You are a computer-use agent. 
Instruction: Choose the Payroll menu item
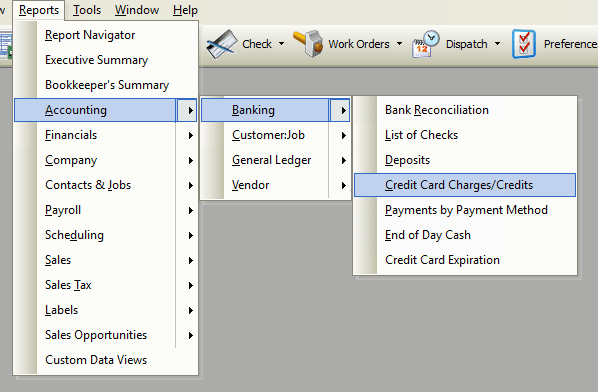[105, 210]
